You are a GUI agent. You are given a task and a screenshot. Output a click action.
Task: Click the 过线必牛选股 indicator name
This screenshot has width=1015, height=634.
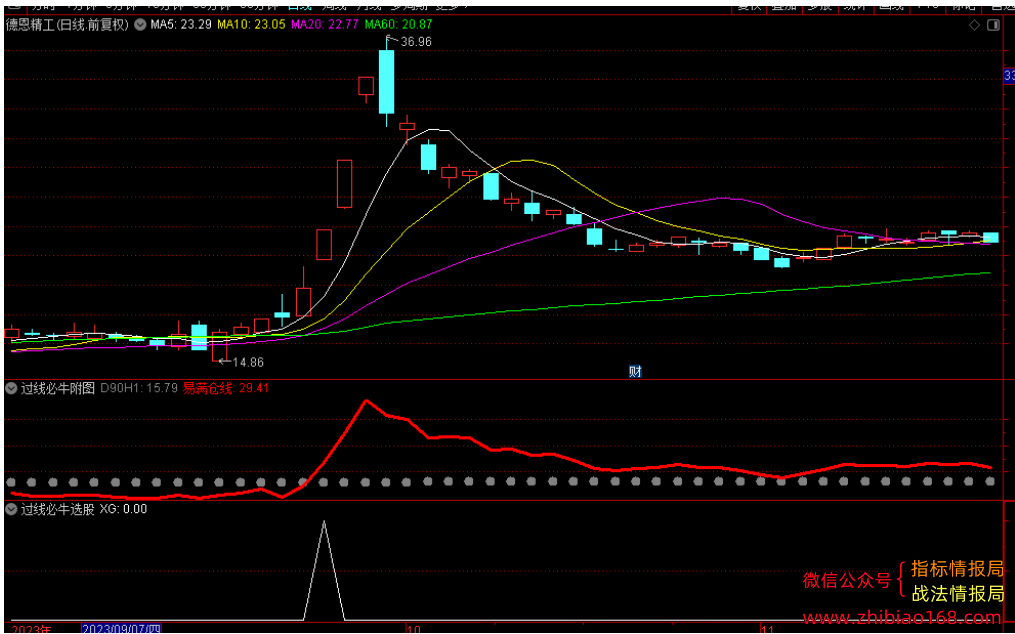[x=58, y=509]
